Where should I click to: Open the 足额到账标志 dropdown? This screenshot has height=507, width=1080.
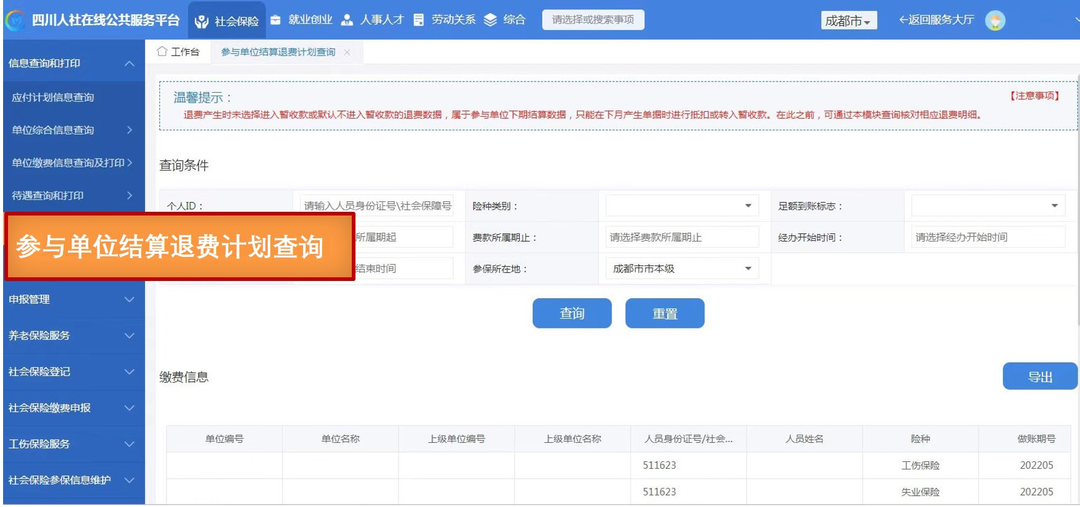[x=988, y=205]
